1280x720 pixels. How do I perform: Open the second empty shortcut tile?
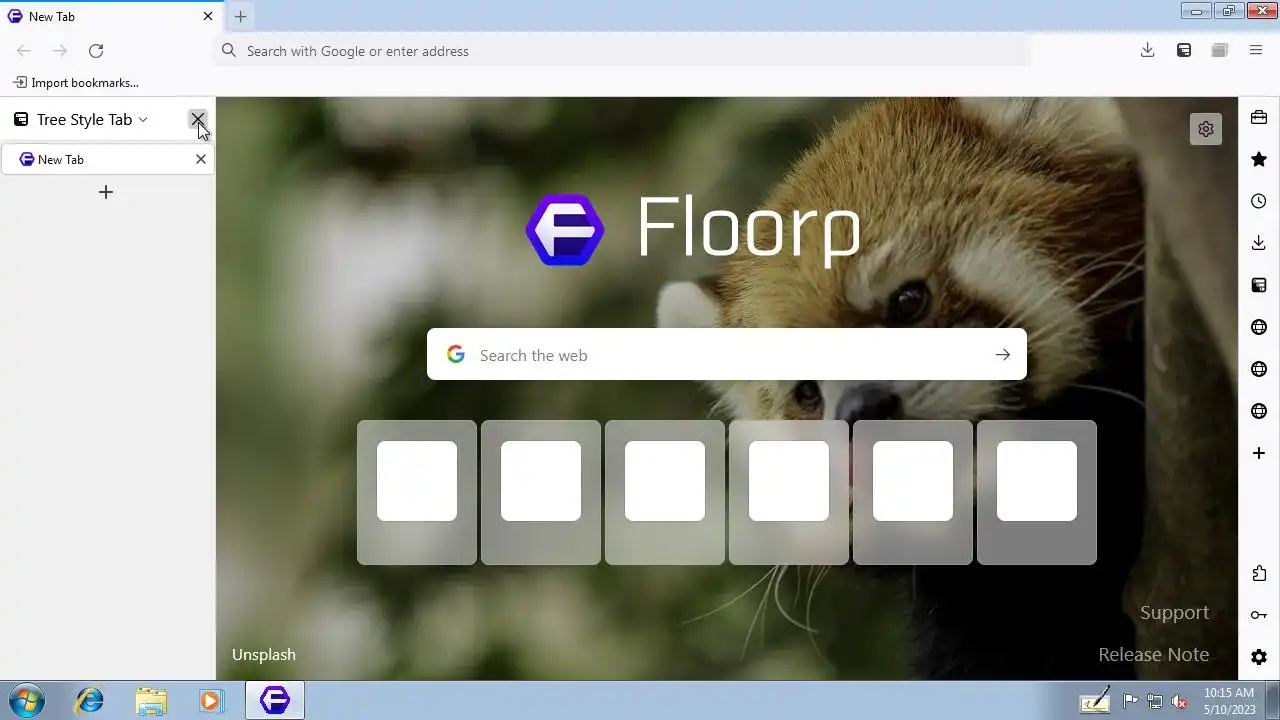point(541,492)
